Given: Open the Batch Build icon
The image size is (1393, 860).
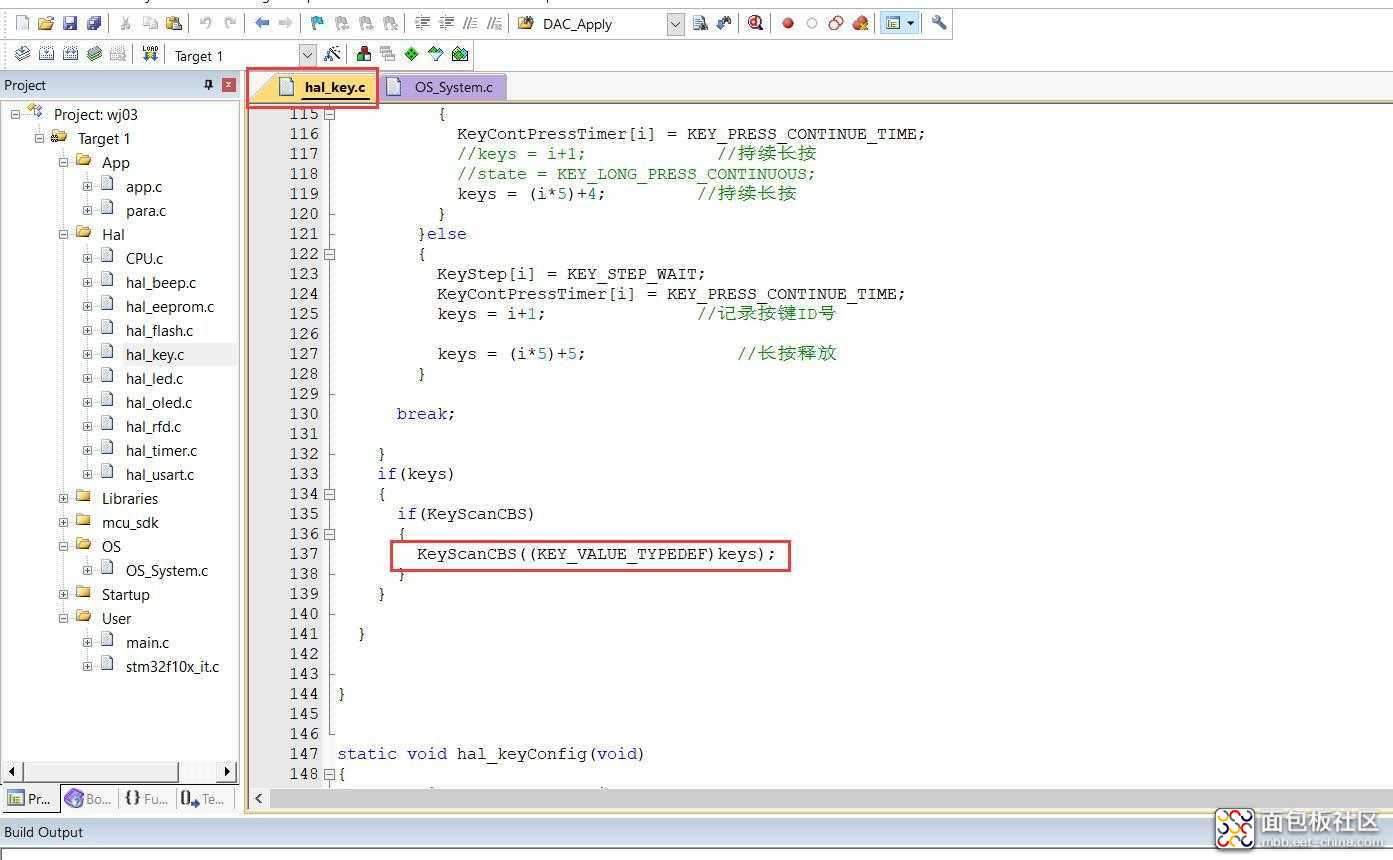Looking at the screenshot, I should pos(94,54).
